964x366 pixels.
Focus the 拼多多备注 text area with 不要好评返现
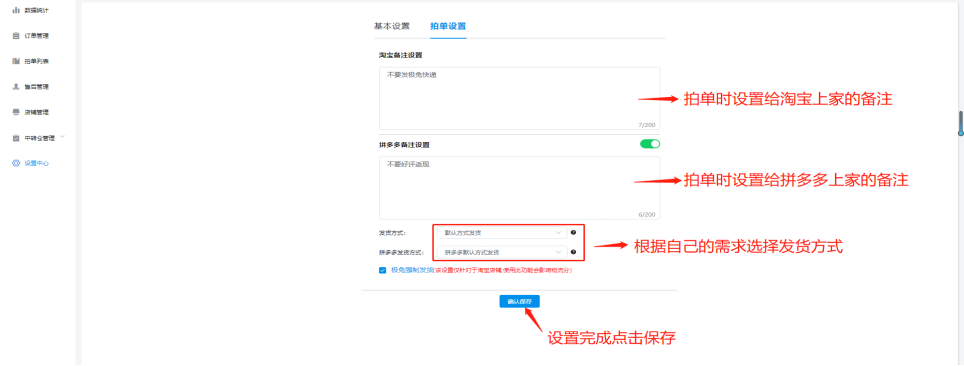coord(520,188)
